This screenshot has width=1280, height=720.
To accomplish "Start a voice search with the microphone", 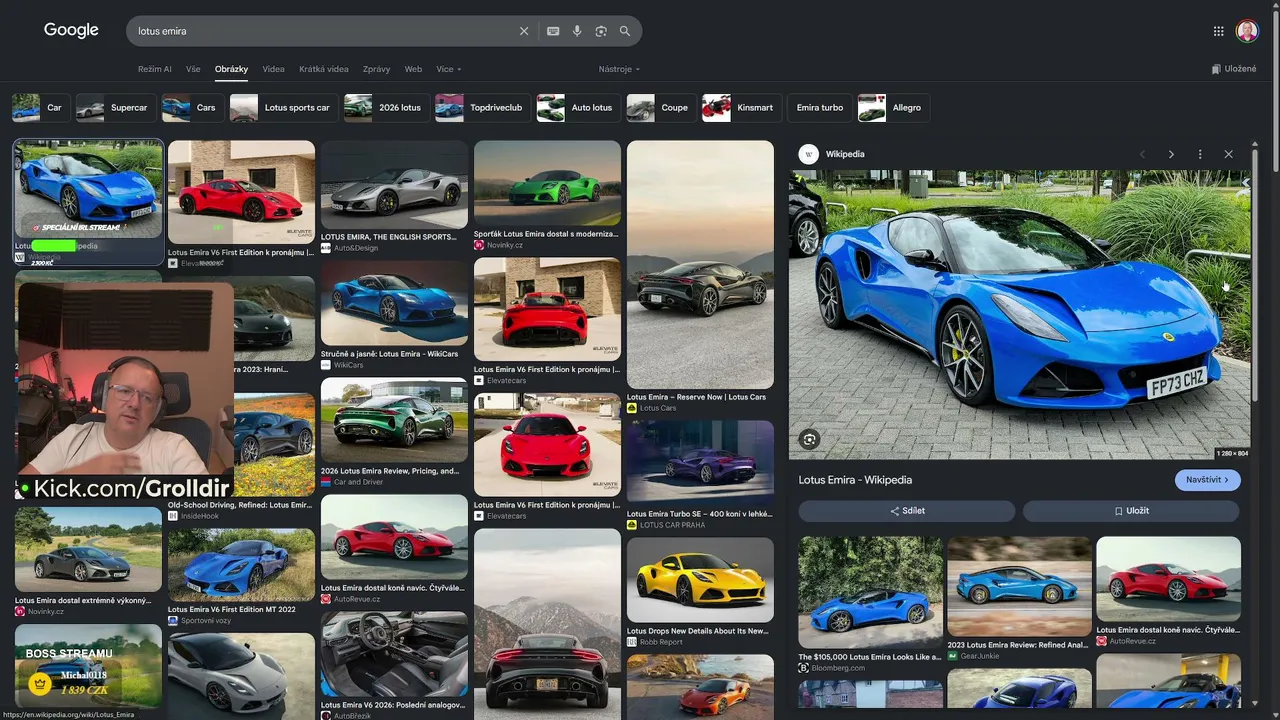I will tap(577, 31).
